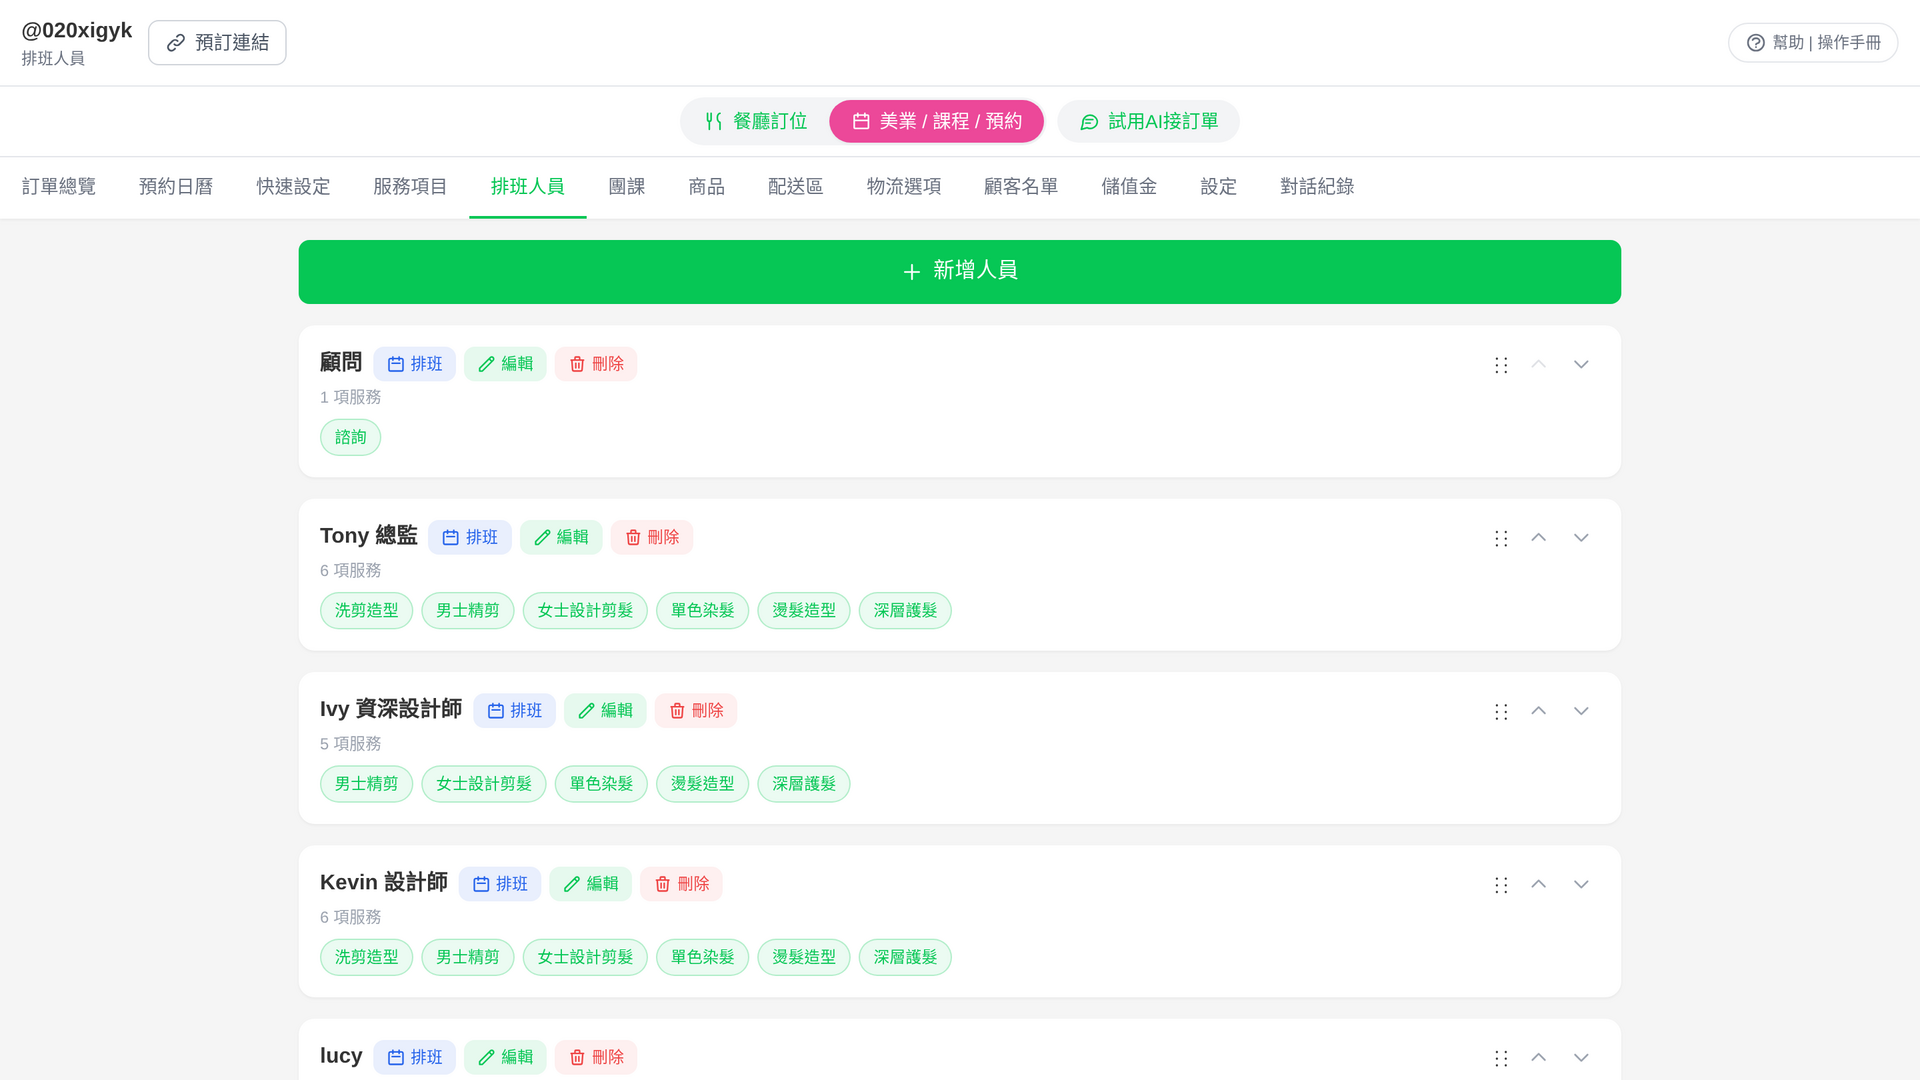1920x1080 pixels.
Task: Open 排班 schedule for Tony 總監
Action: pyautogui.click(x=469, y=537)
